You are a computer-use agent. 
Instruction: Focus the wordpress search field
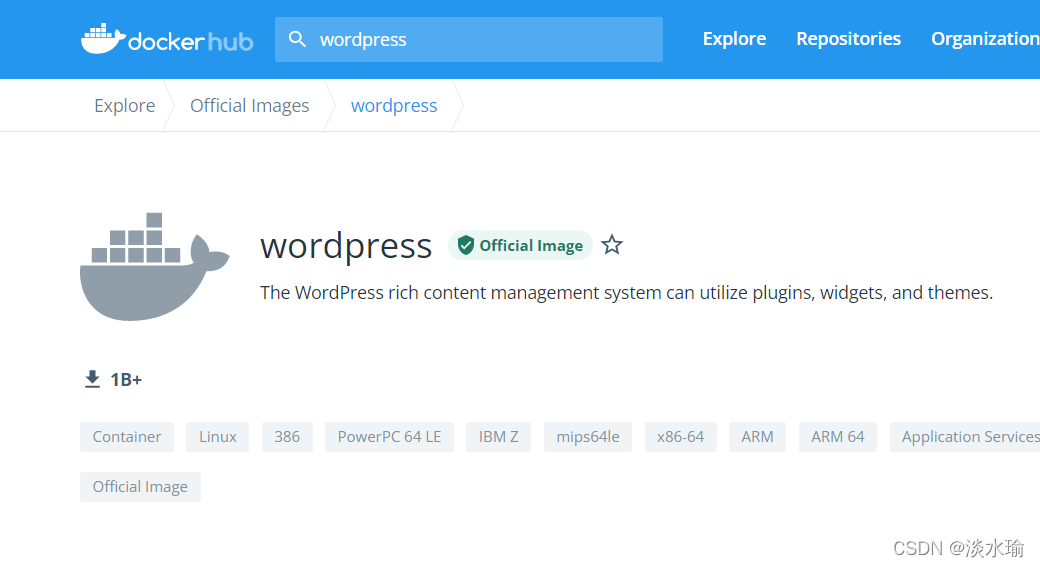[x=469, y=39]
